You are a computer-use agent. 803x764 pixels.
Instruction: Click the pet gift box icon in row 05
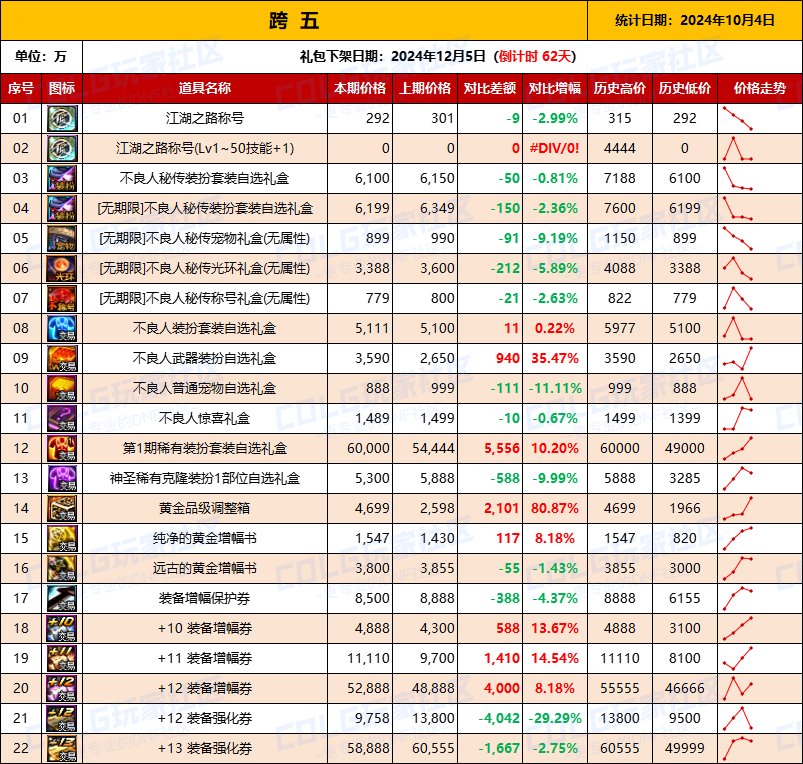pos(62,238)
